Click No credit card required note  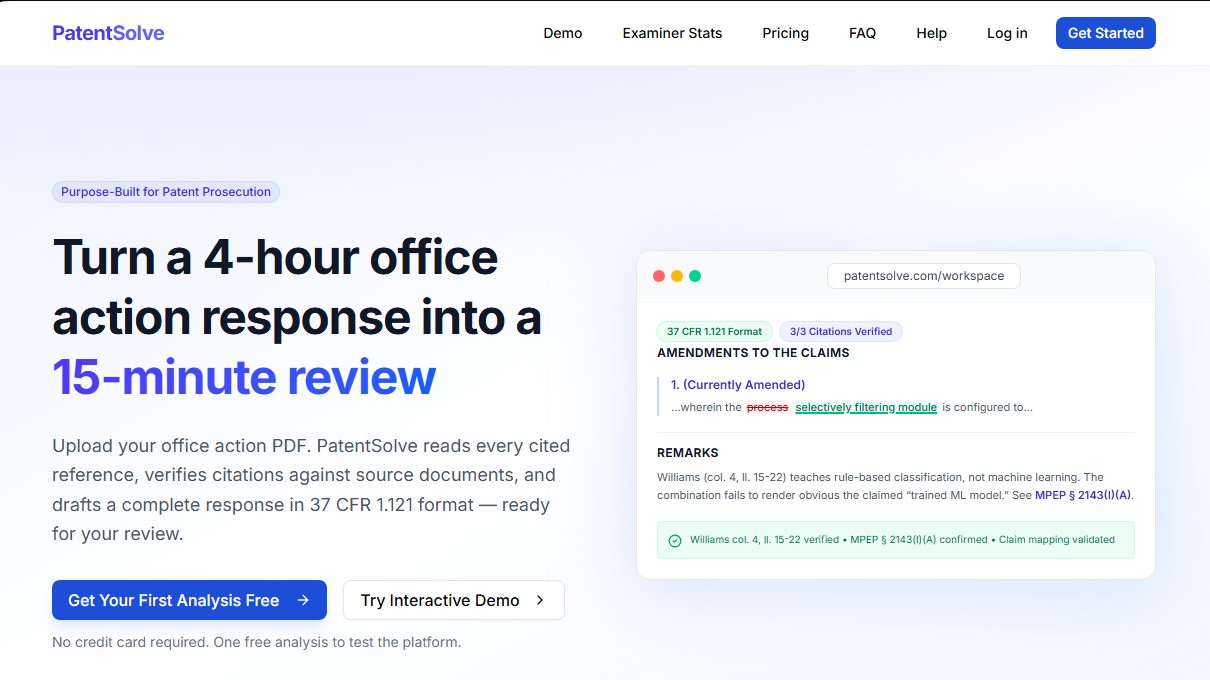257,642
